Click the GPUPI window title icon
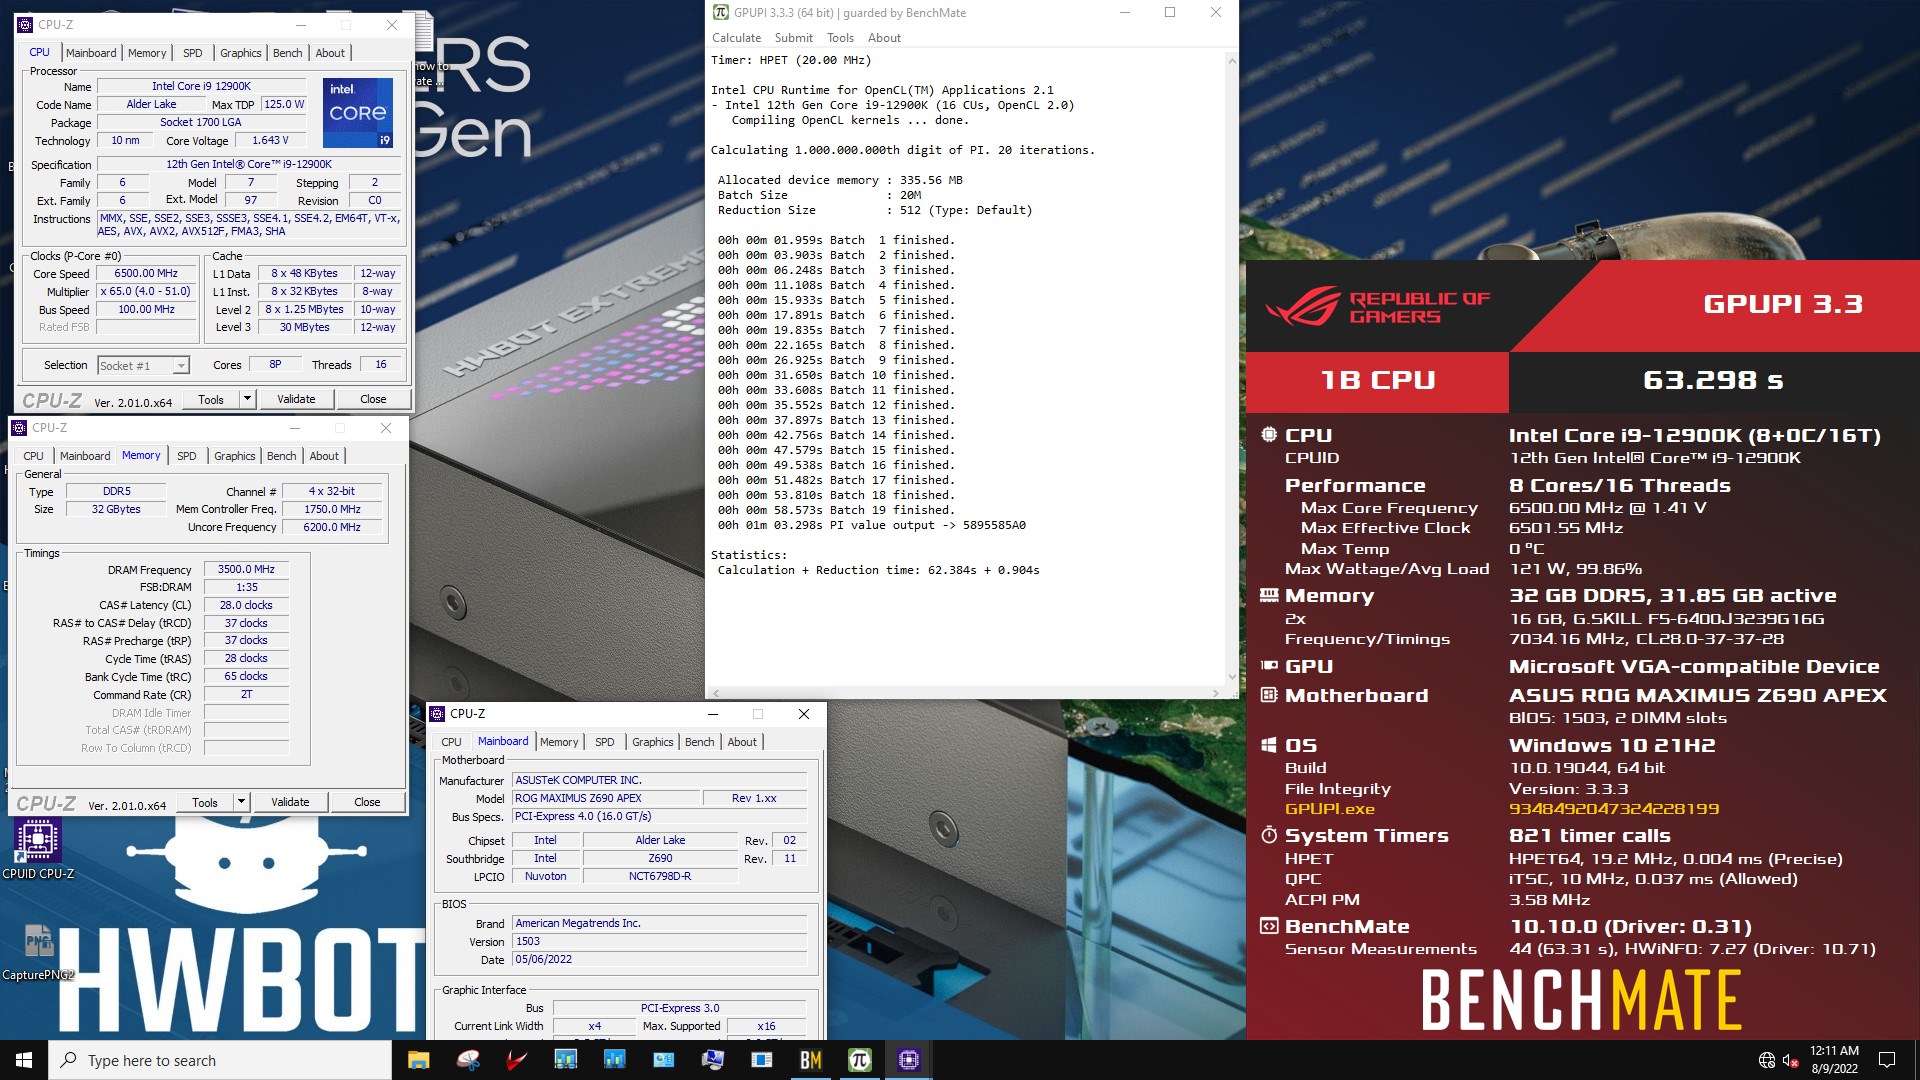1920x1080 pixels. [720, 12]
